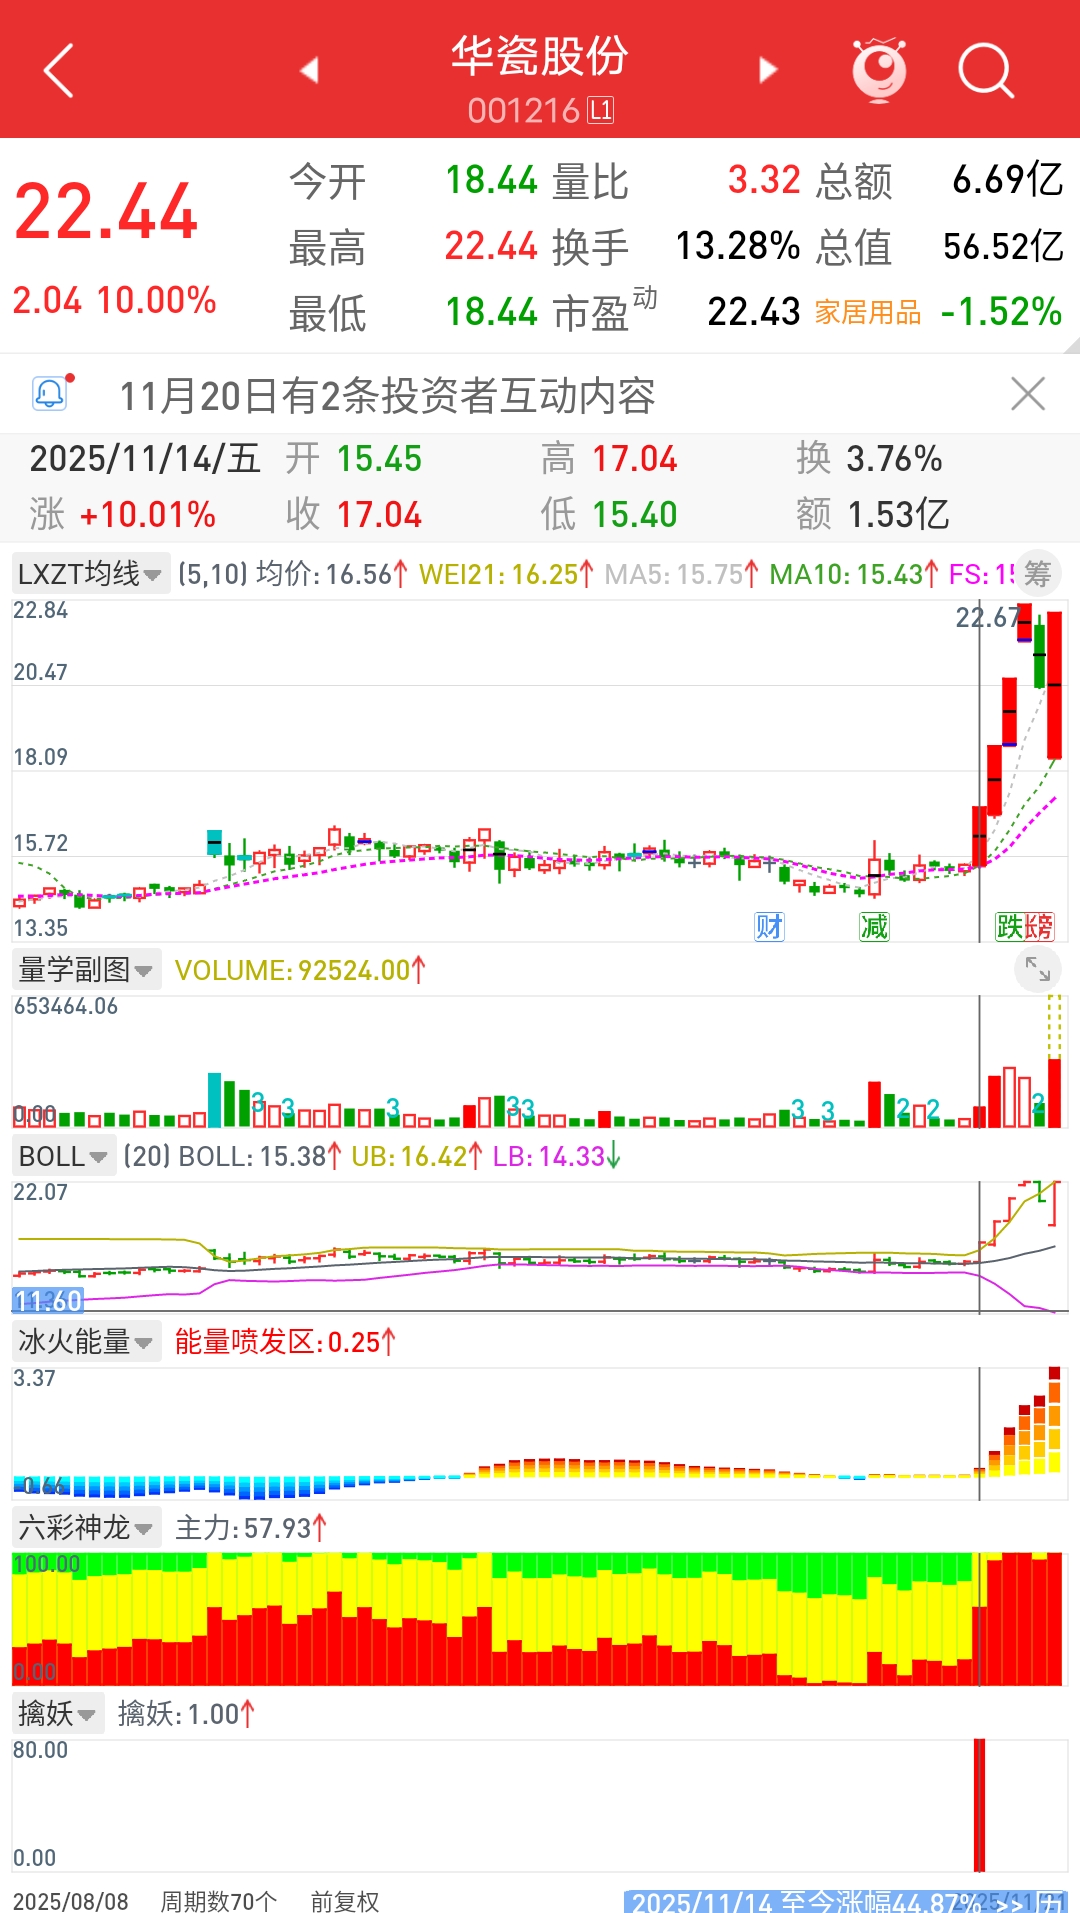Tap the red bar in the 擒妖 chart
This screenshot has height=1913, width=1080.
point(980,1805)
